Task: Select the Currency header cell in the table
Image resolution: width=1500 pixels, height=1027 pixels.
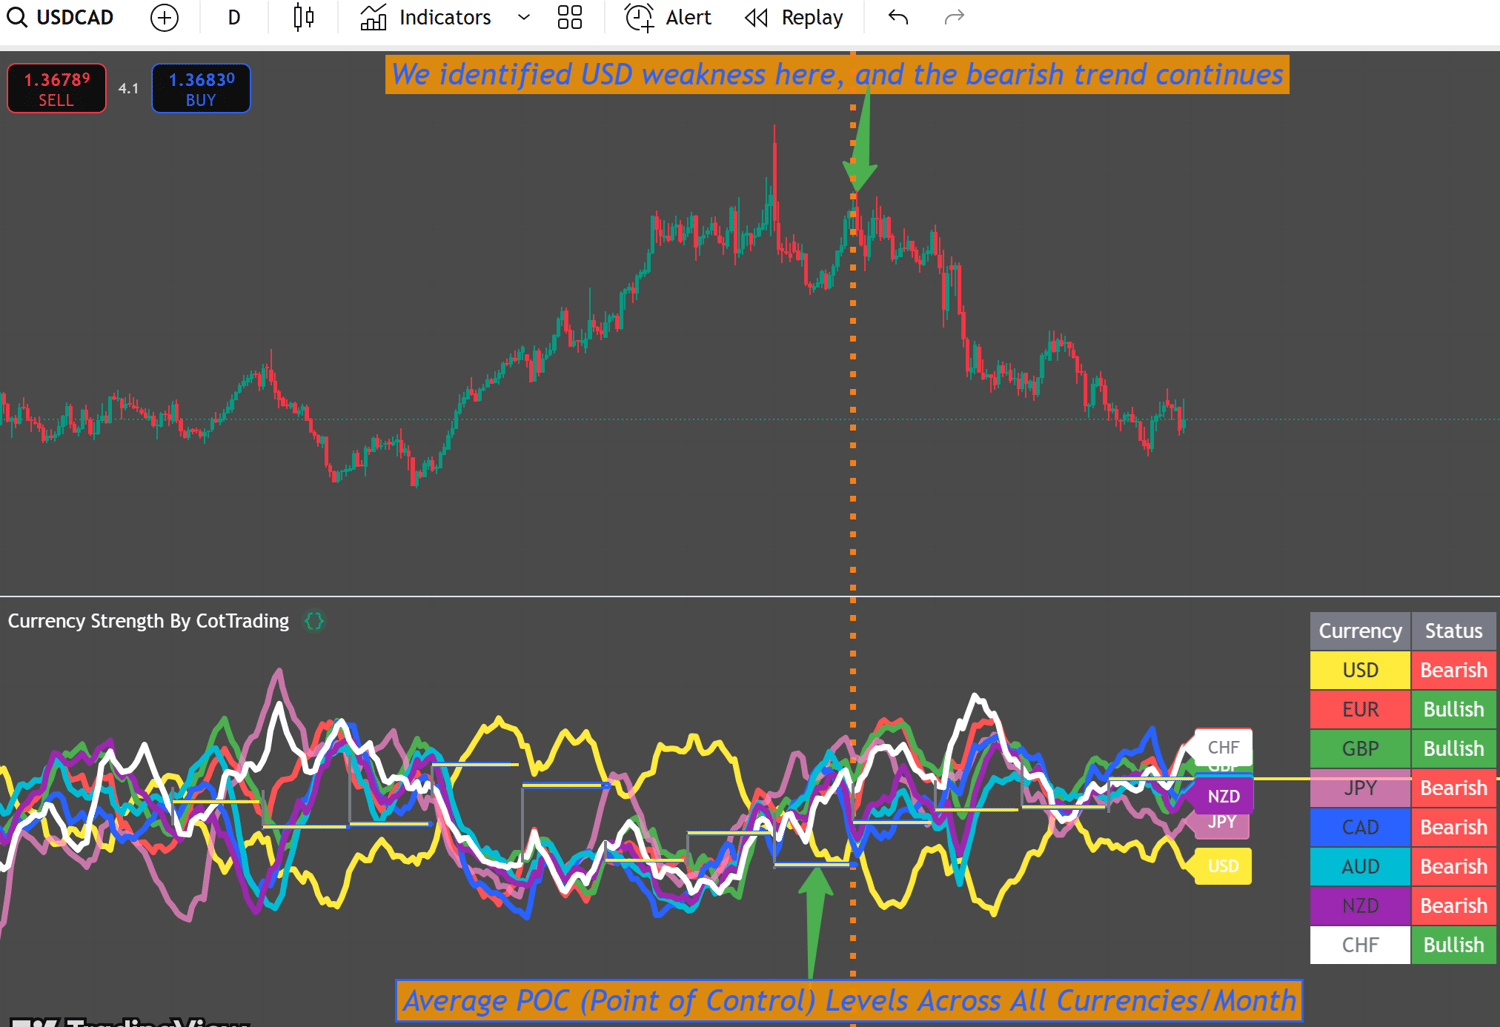Action: coord(1360,631)
